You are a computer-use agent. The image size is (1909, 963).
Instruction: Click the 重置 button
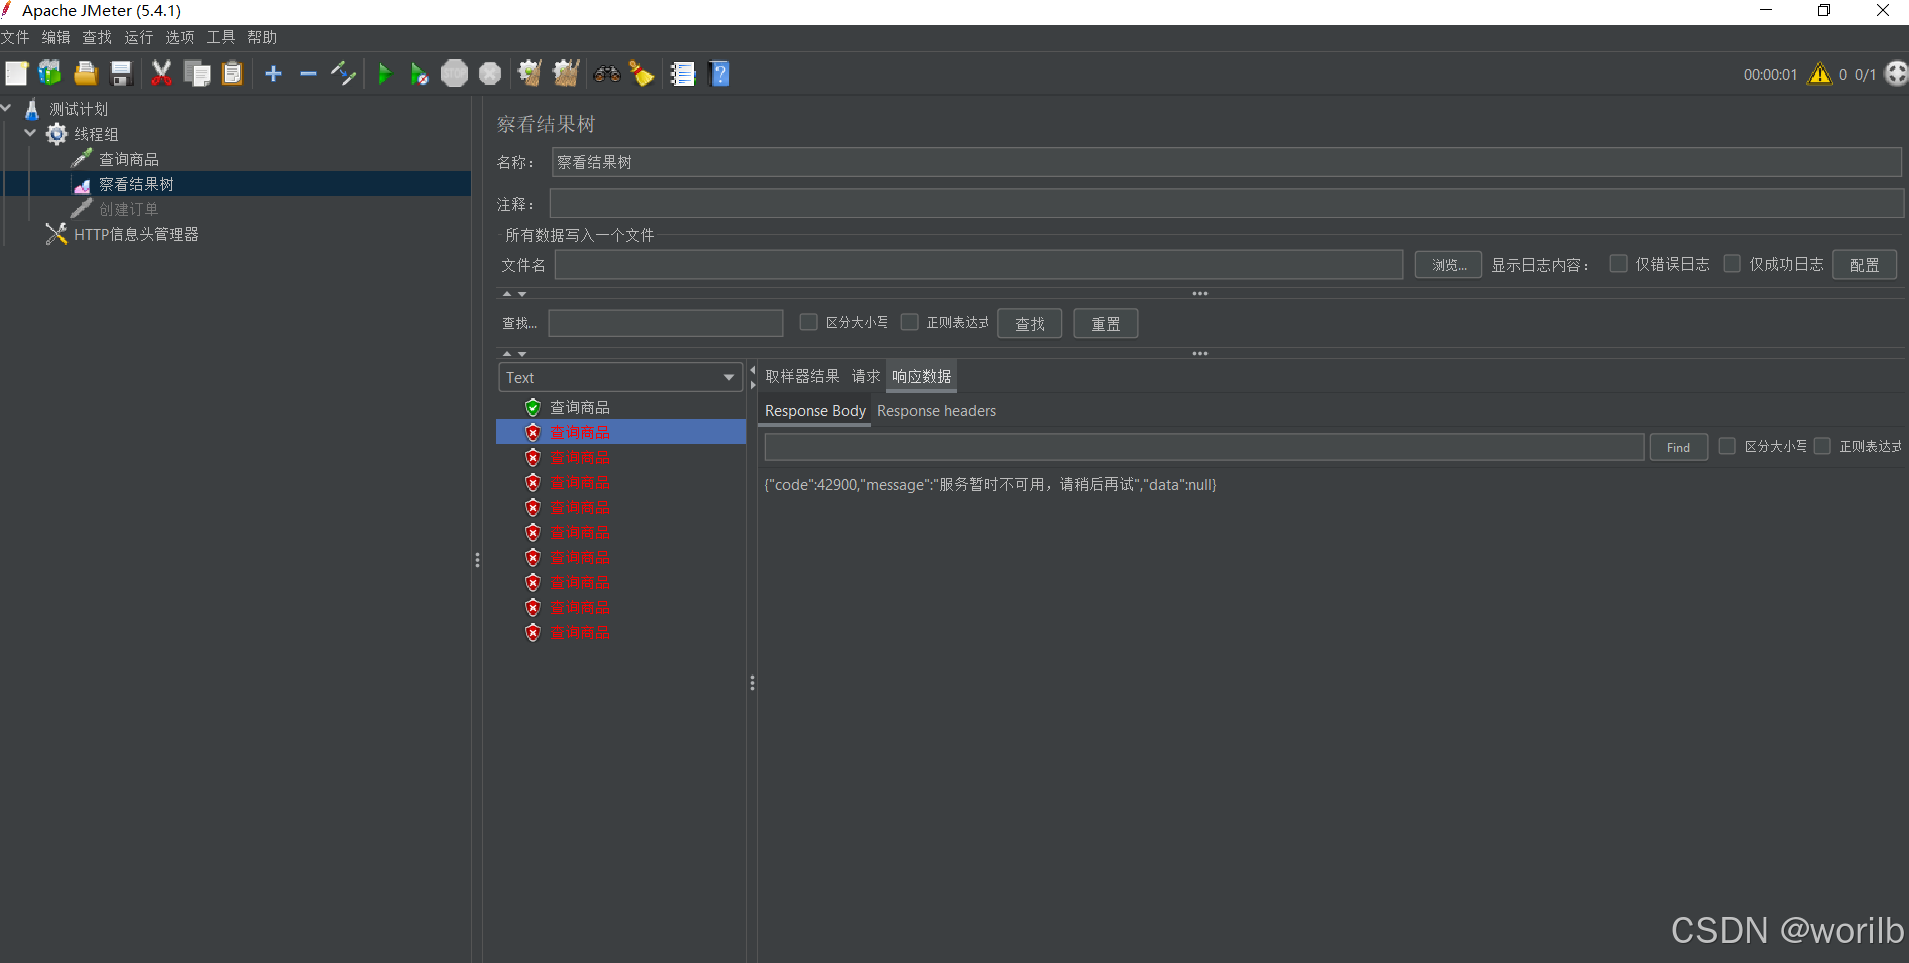[x=1106, y=323]
